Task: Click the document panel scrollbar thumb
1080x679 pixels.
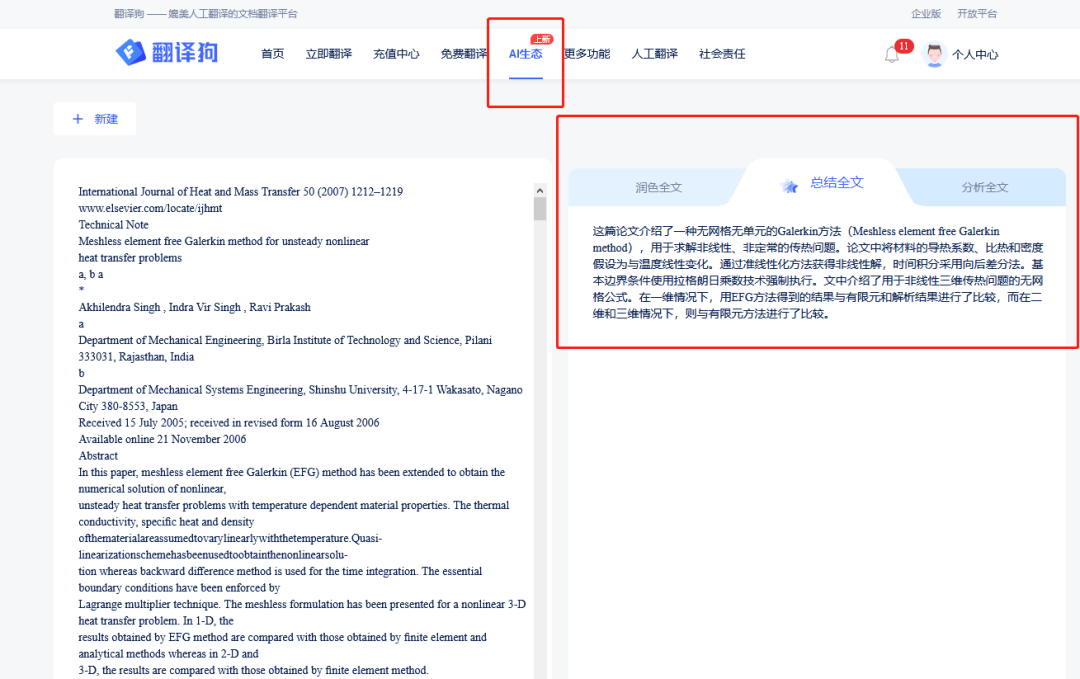Action: click(539, 209)
